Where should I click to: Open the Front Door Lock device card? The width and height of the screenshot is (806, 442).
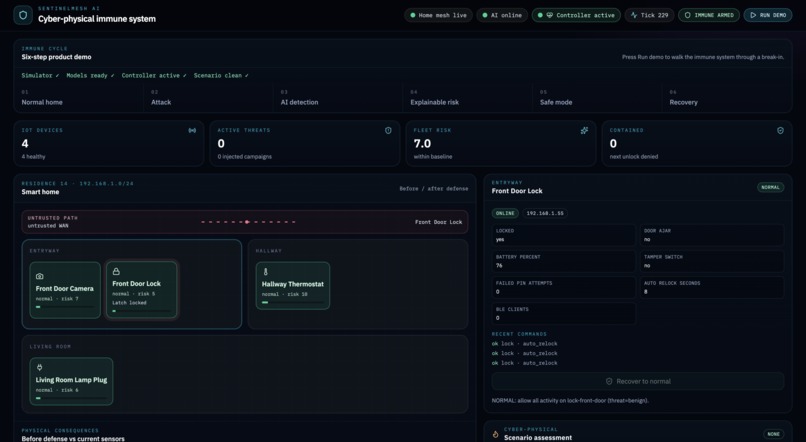[141, 290]
